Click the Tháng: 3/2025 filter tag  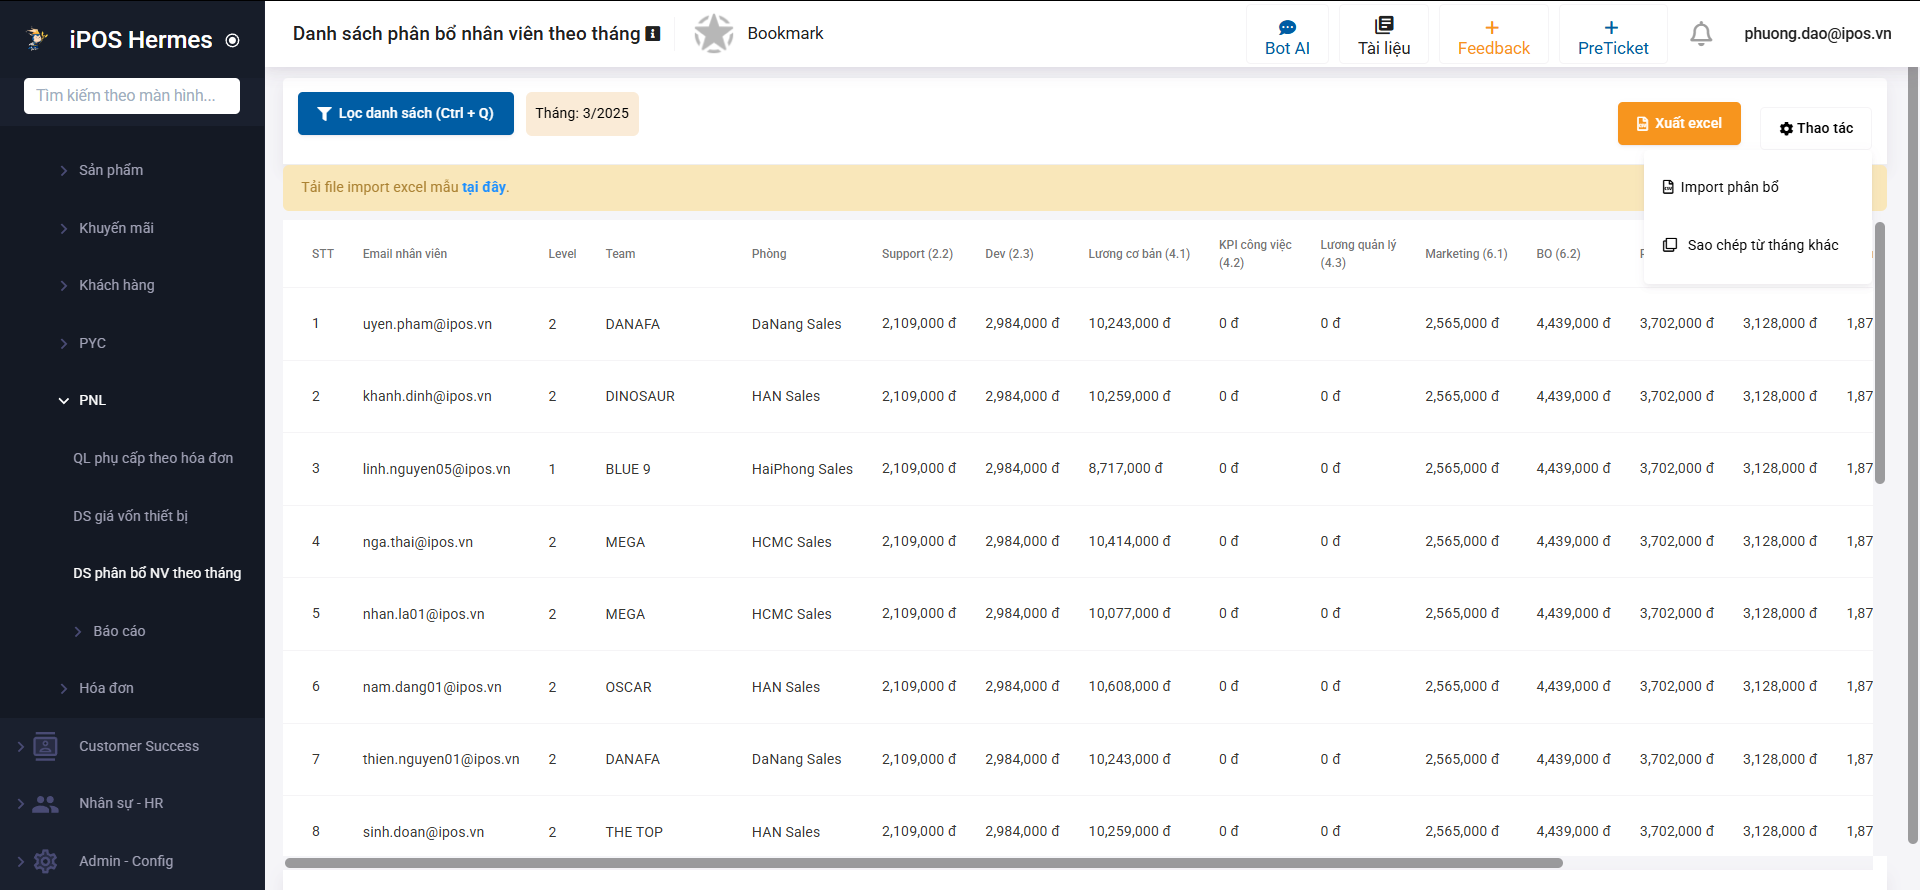(582, 113)
